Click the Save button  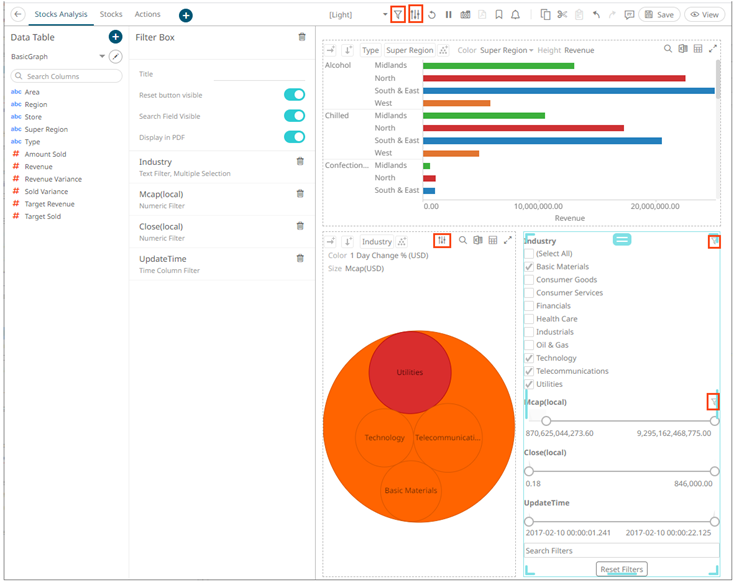[659, 15]
